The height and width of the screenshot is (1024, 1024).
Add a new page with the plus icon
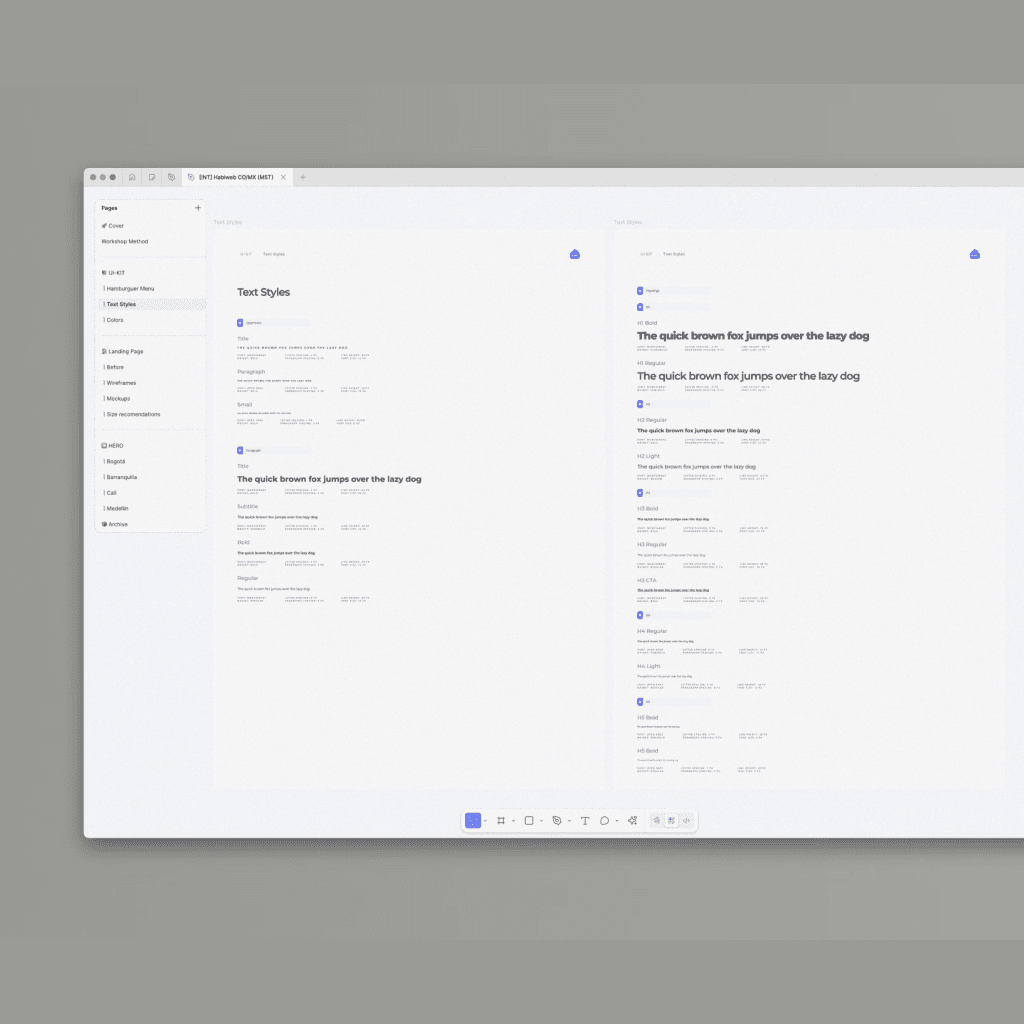[x=198, y=208]
